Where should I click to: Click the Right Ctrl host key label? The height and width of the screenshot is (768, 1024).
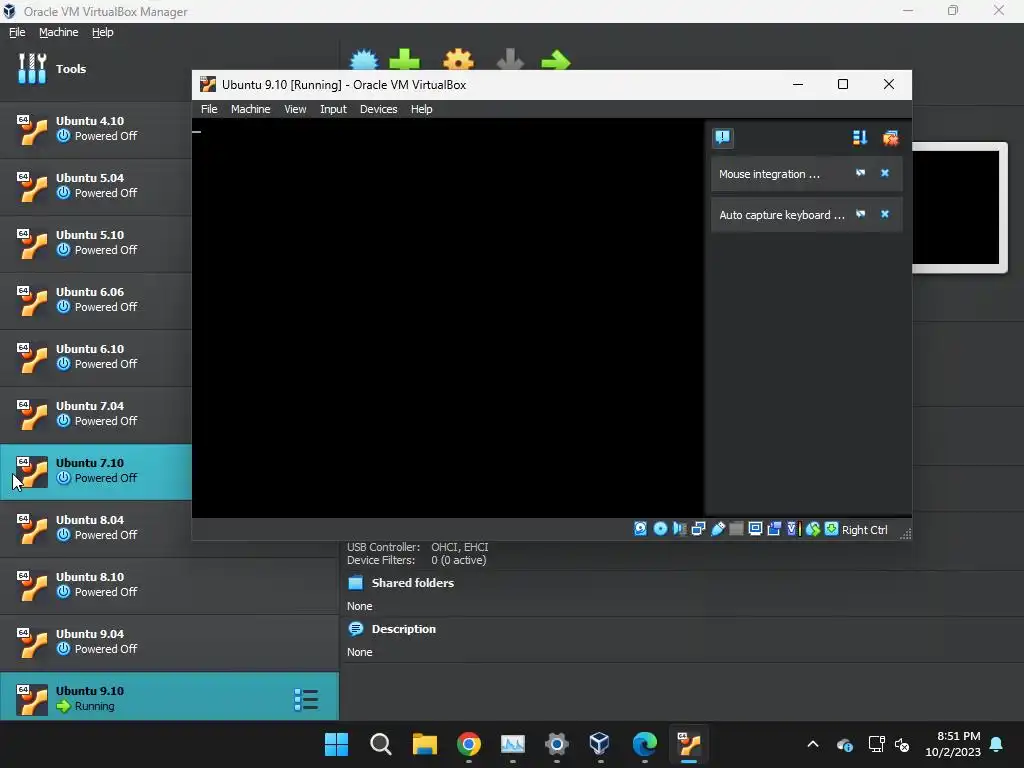(x=865, y=530)
